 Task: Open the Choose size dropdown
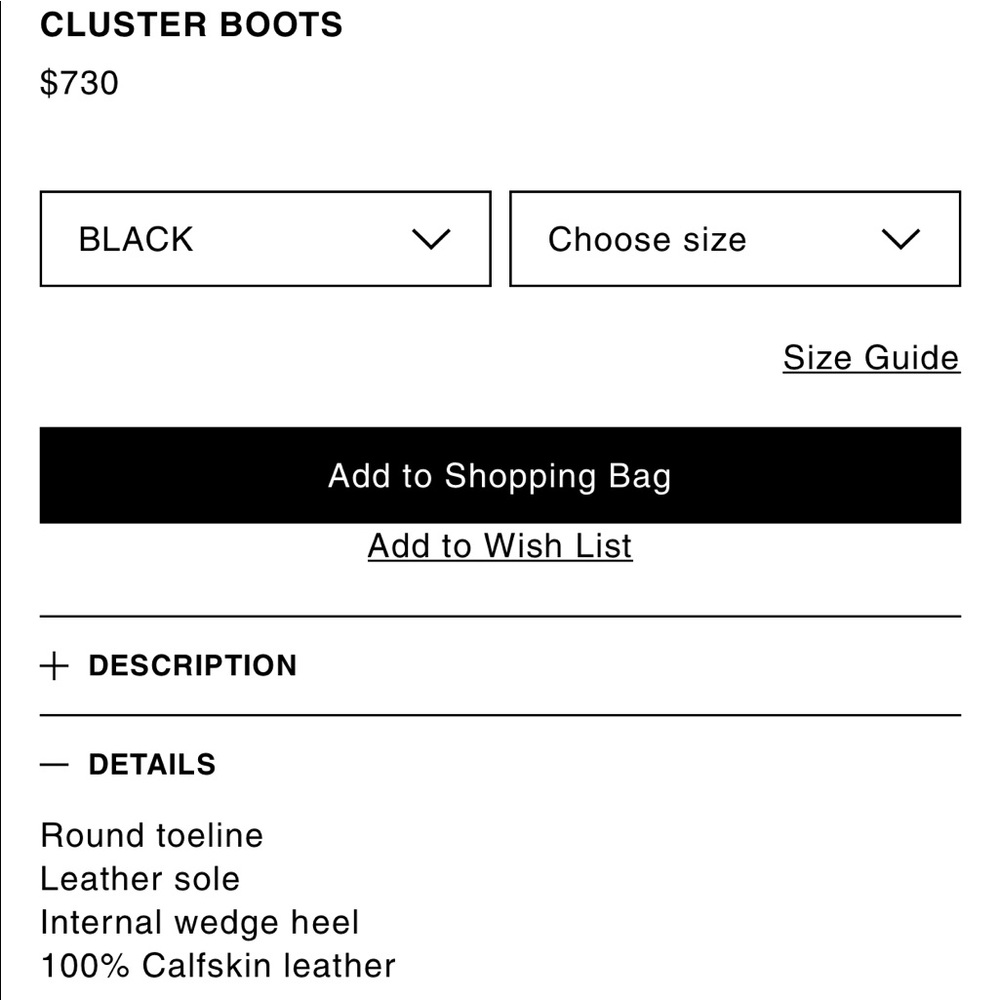735,238
